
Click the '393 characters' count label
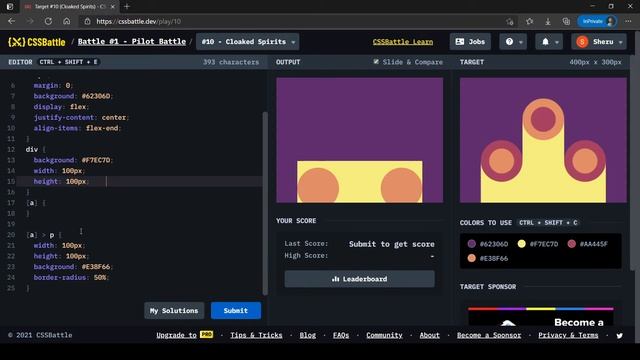pos(231,62)
